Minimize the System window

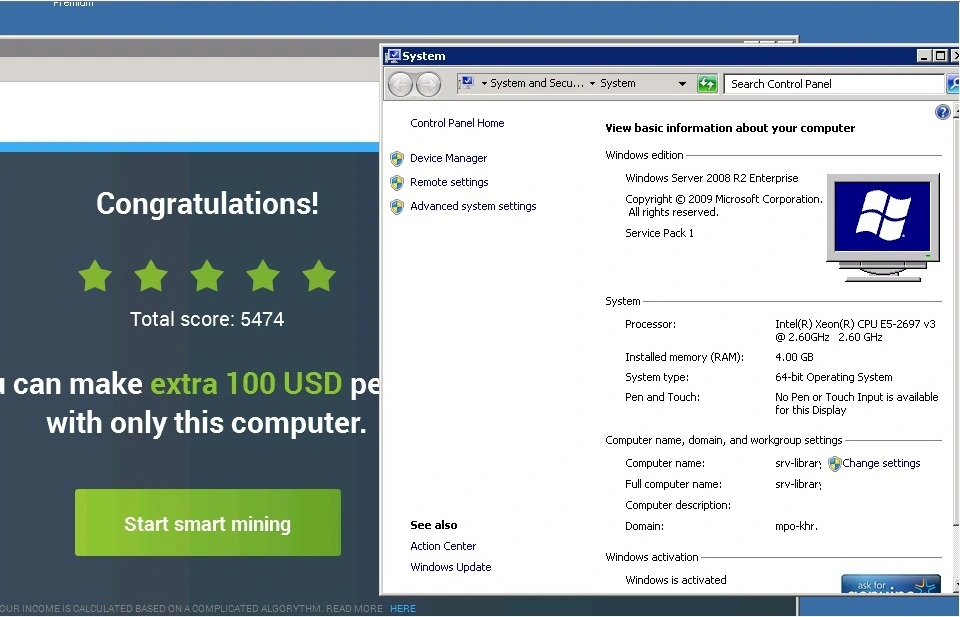[x=924, y=56]
